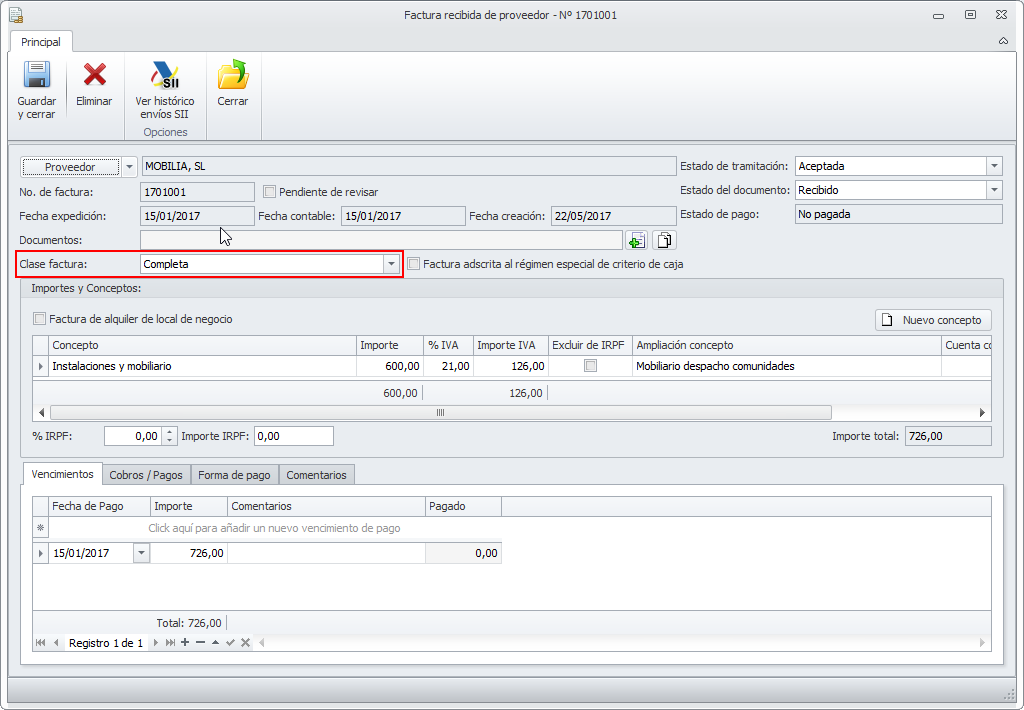The height and width of the screenshot is (710, 1024).
Task: Add a new record with the plus navigator icon
Action: point(185,643)
